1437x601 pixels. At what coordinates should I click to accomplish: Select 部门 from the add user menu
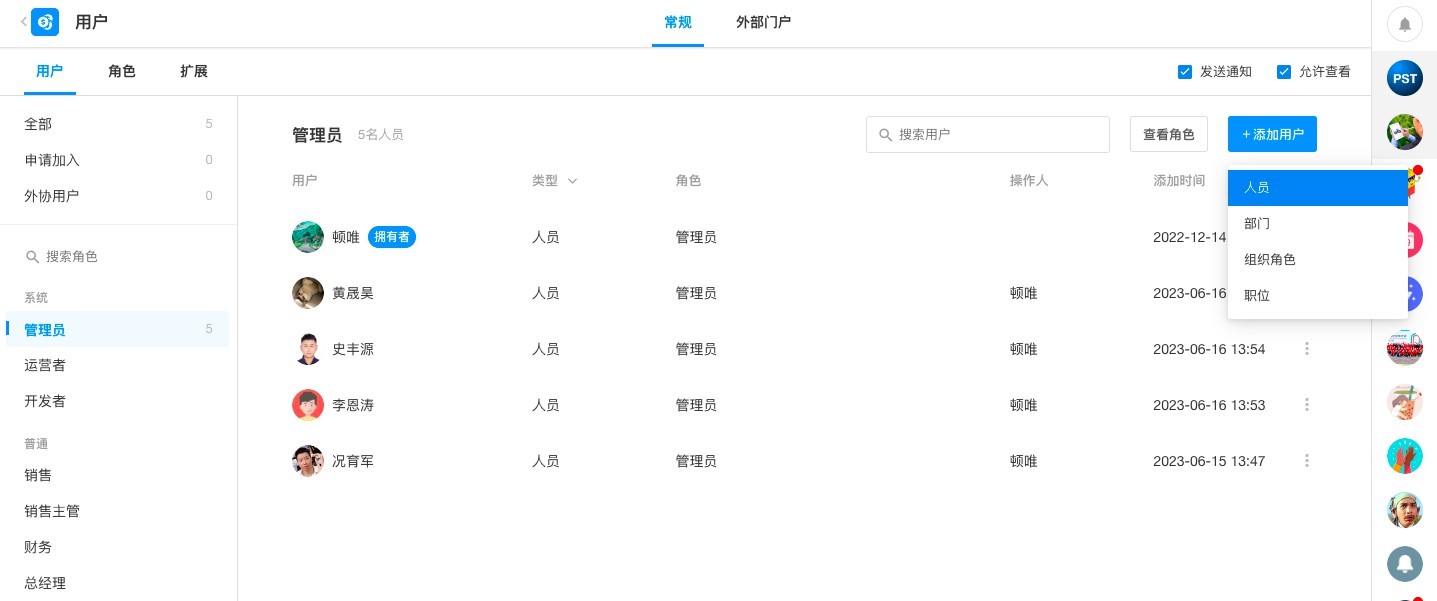pyautogui.click(x=1257, y=224)
